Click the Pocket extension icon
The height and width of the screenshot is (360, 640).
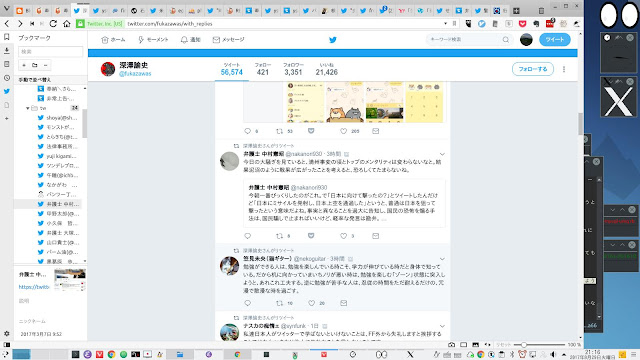[x=522, y=24]
